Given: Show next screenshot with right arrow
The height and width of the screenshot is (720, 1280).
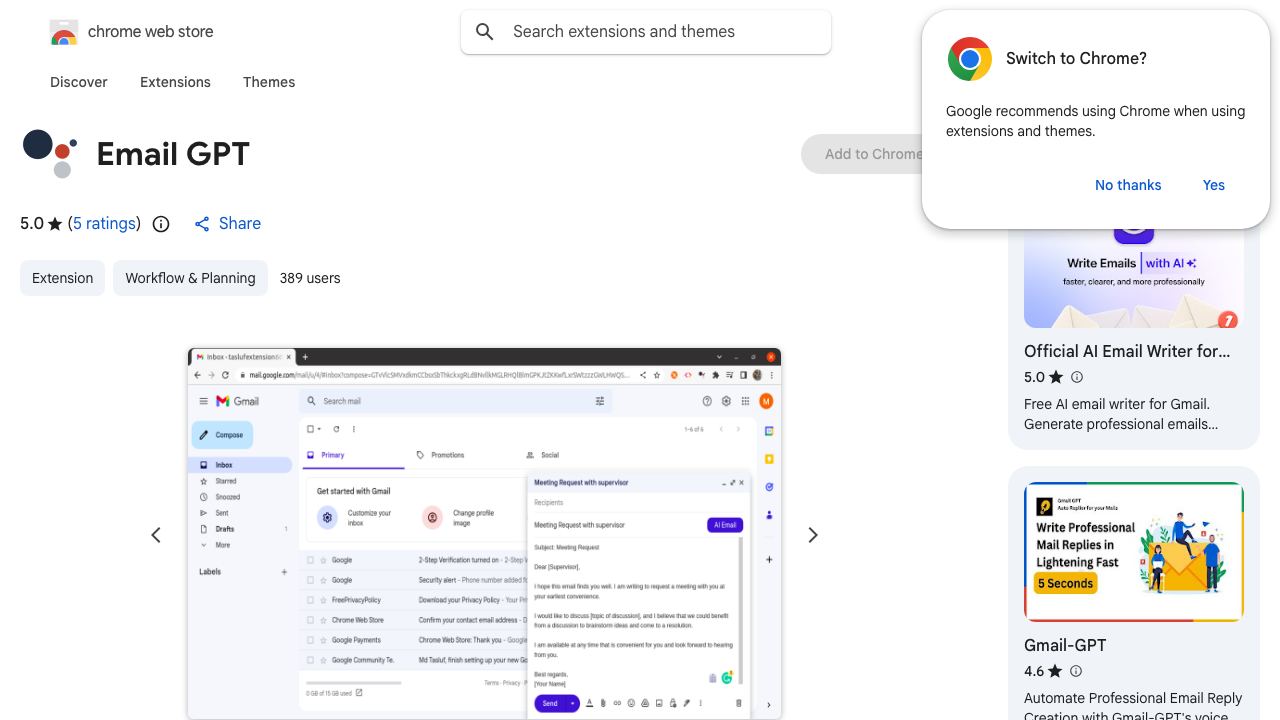Looking at the screenshot, I should click(813, 535).
